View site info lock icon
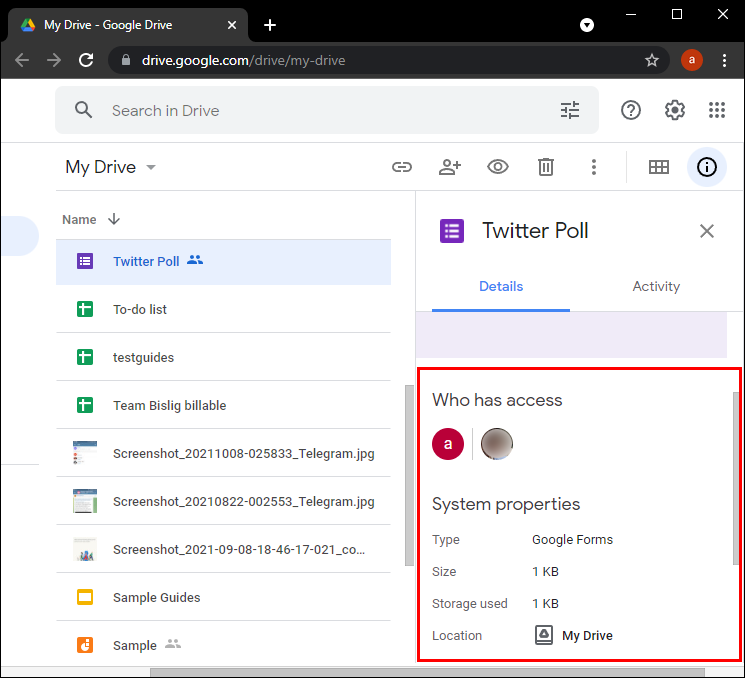 coord(125,60)
